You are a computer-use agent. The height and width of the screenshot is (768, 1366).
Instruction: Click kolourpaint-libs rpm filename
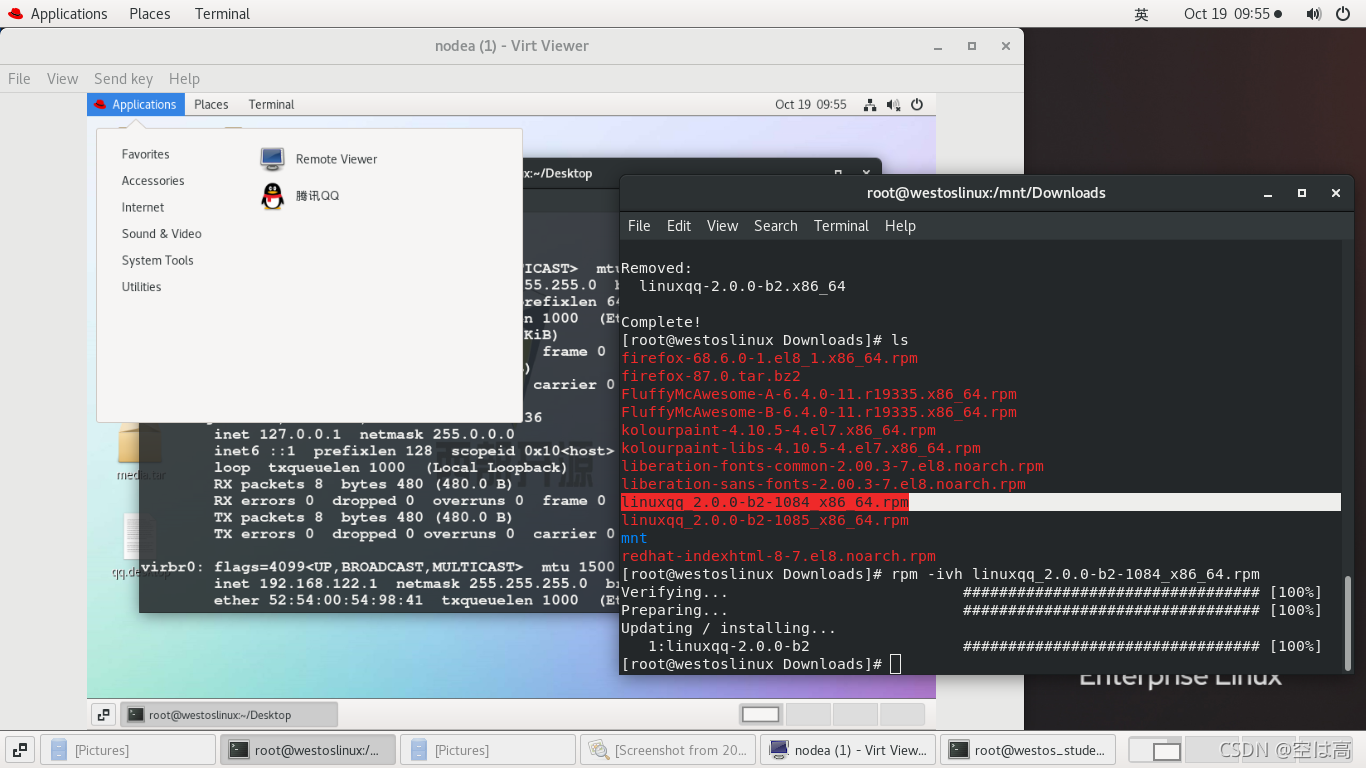point(801,448)
